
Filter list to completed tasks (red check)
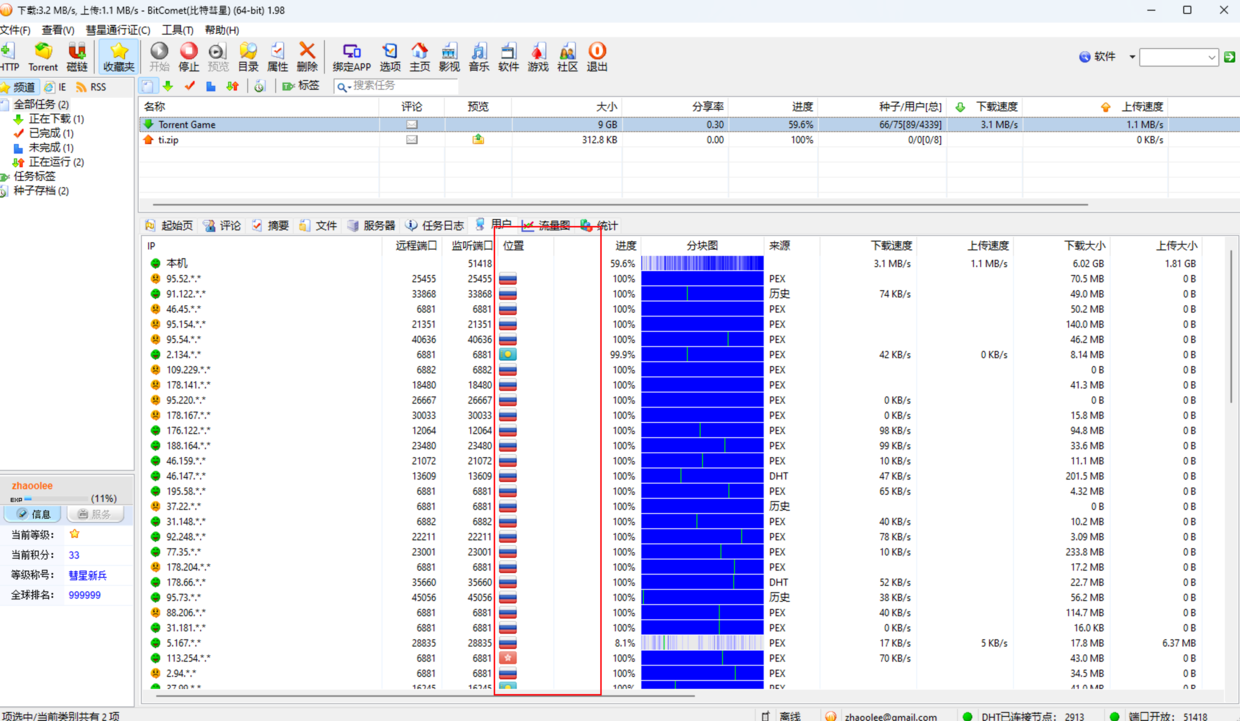[x=189, y=87]
